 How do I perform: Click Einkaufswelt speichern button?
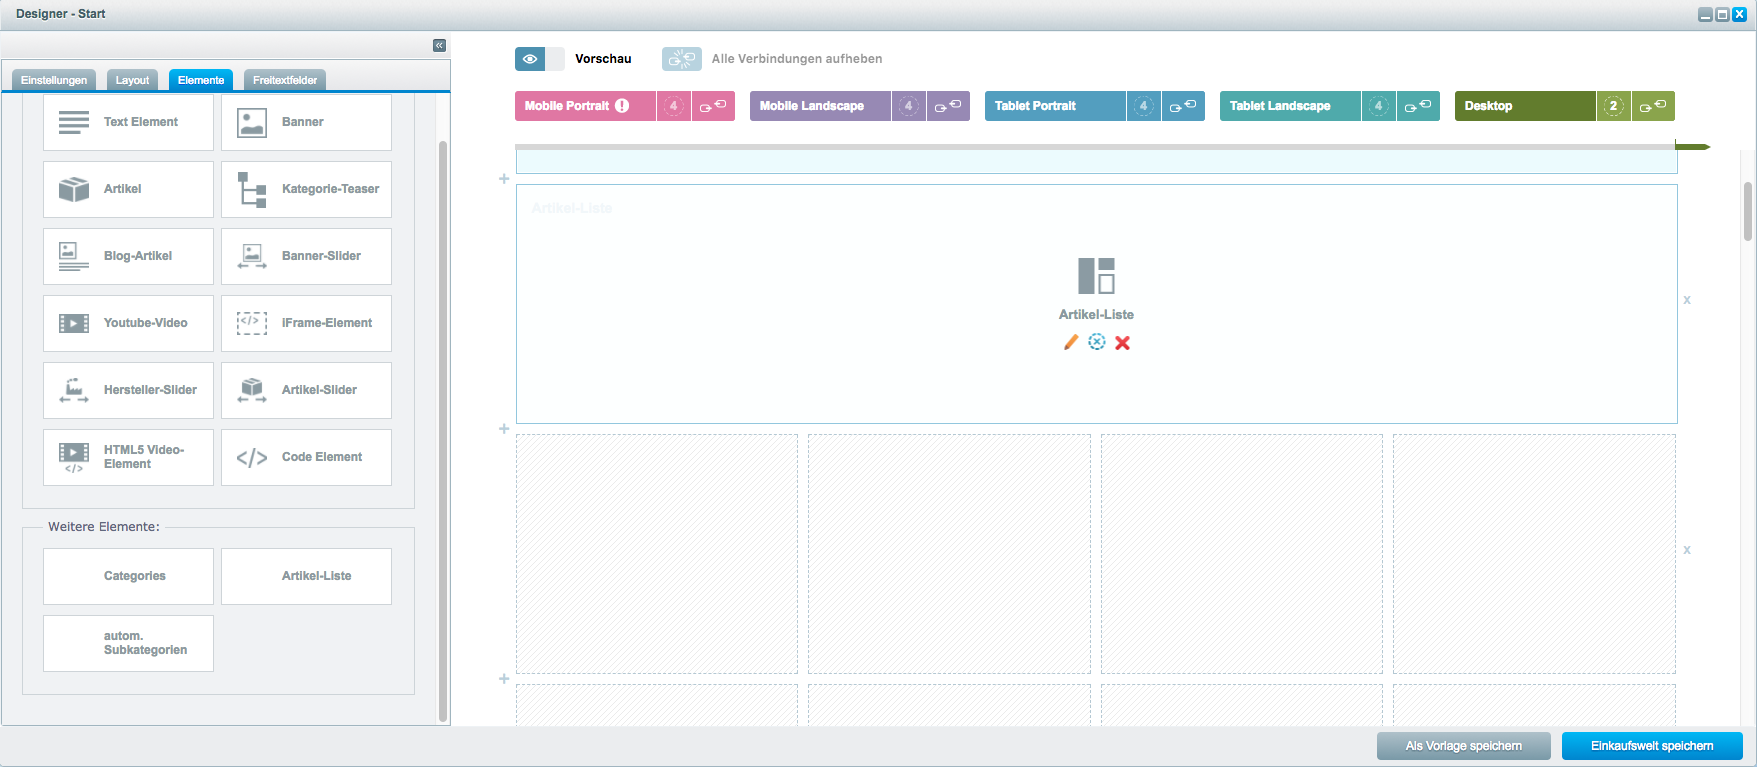tap(1652, 746)
